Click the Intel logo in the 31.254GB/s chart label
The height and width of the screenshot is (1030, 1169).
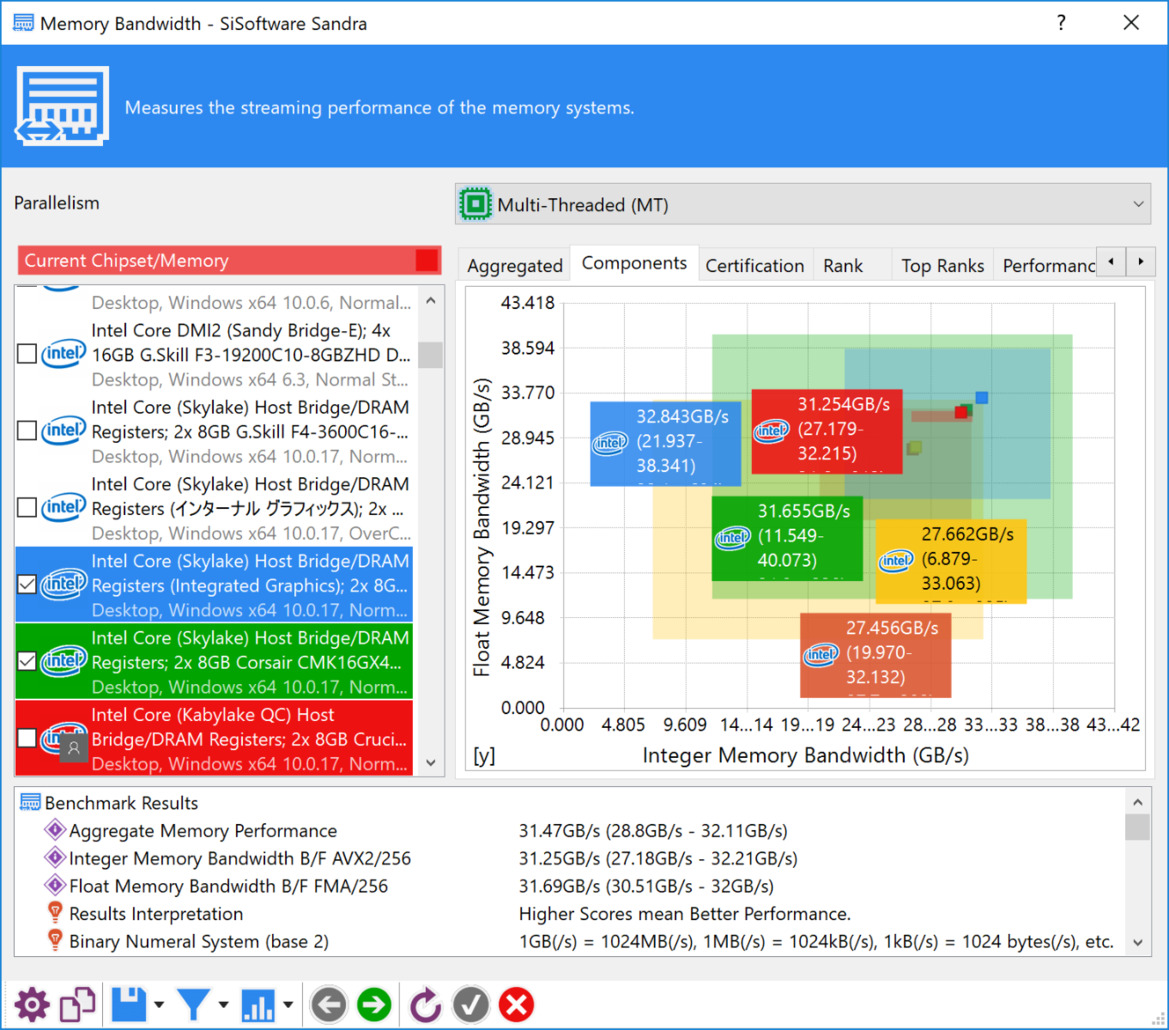point(772,430)
